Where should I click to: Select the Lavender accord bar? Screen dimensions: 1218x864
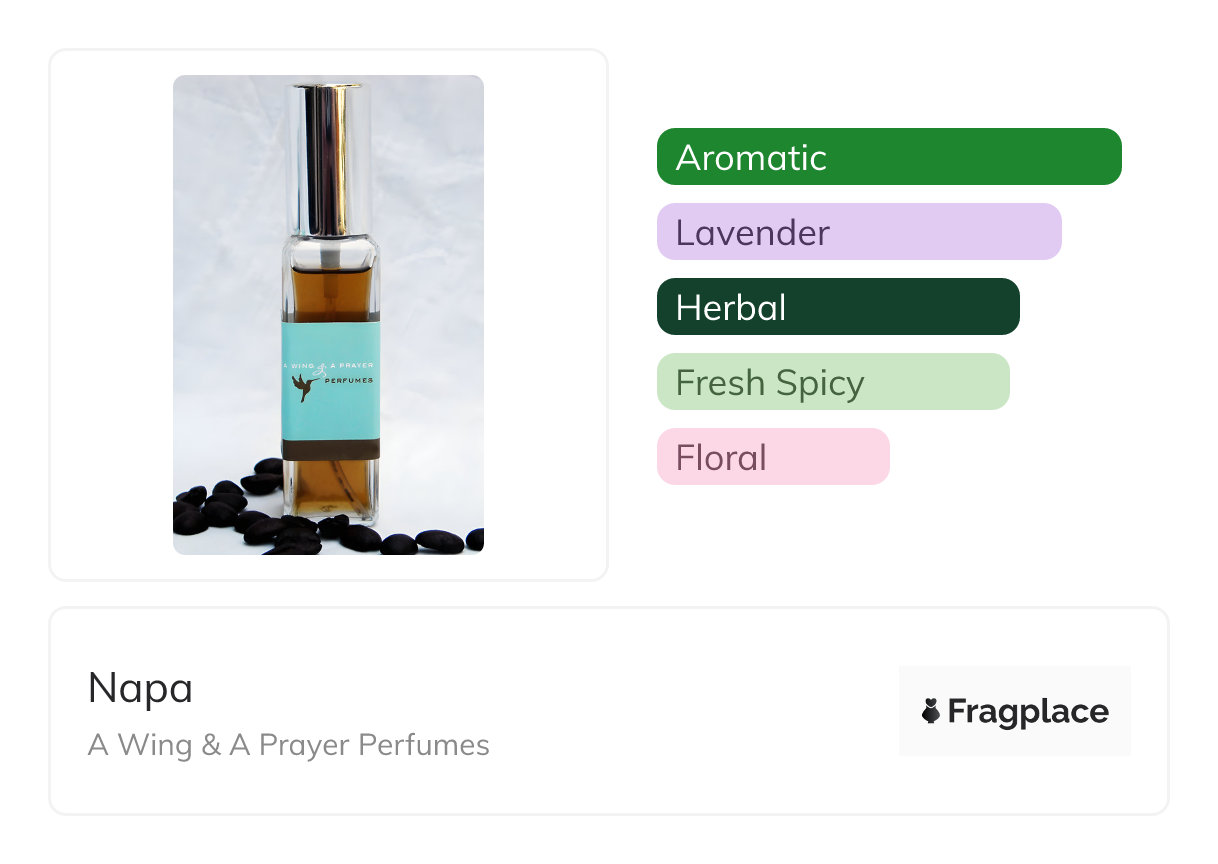point(858,232)
